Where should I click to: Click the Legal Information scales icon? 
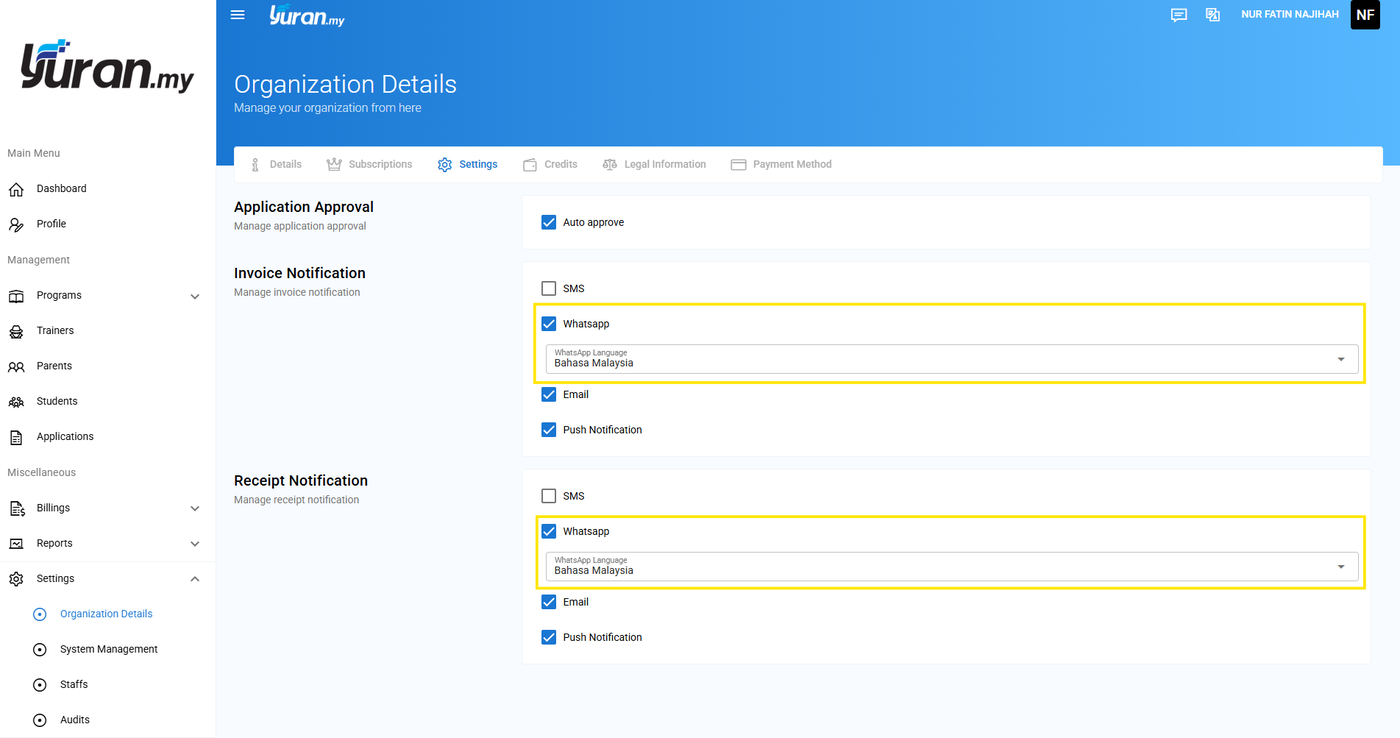[x=610, y=164]
